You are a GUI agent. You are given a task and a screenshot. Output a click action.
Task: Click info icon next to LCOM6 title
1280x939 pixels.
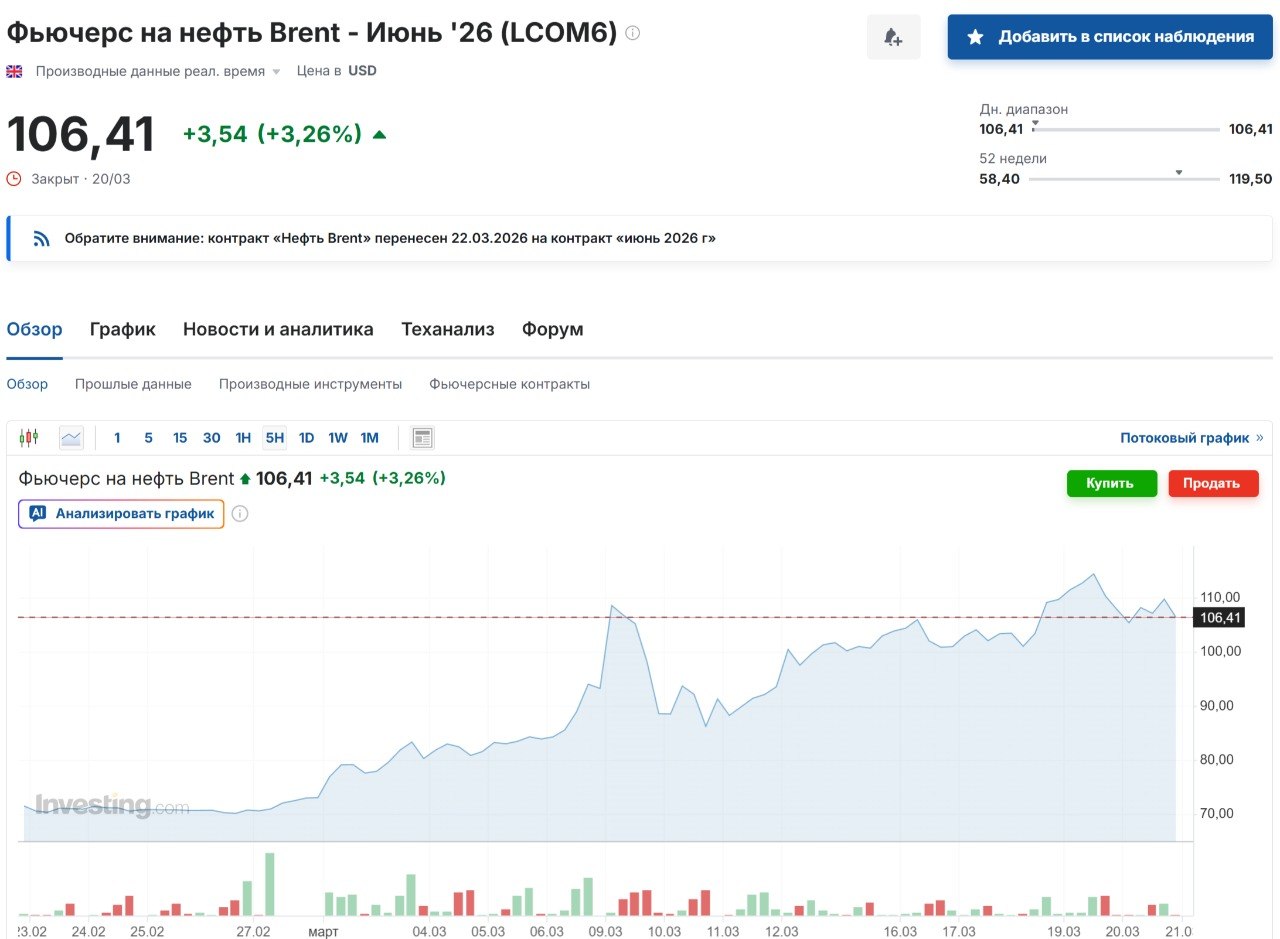coord(632,33)
